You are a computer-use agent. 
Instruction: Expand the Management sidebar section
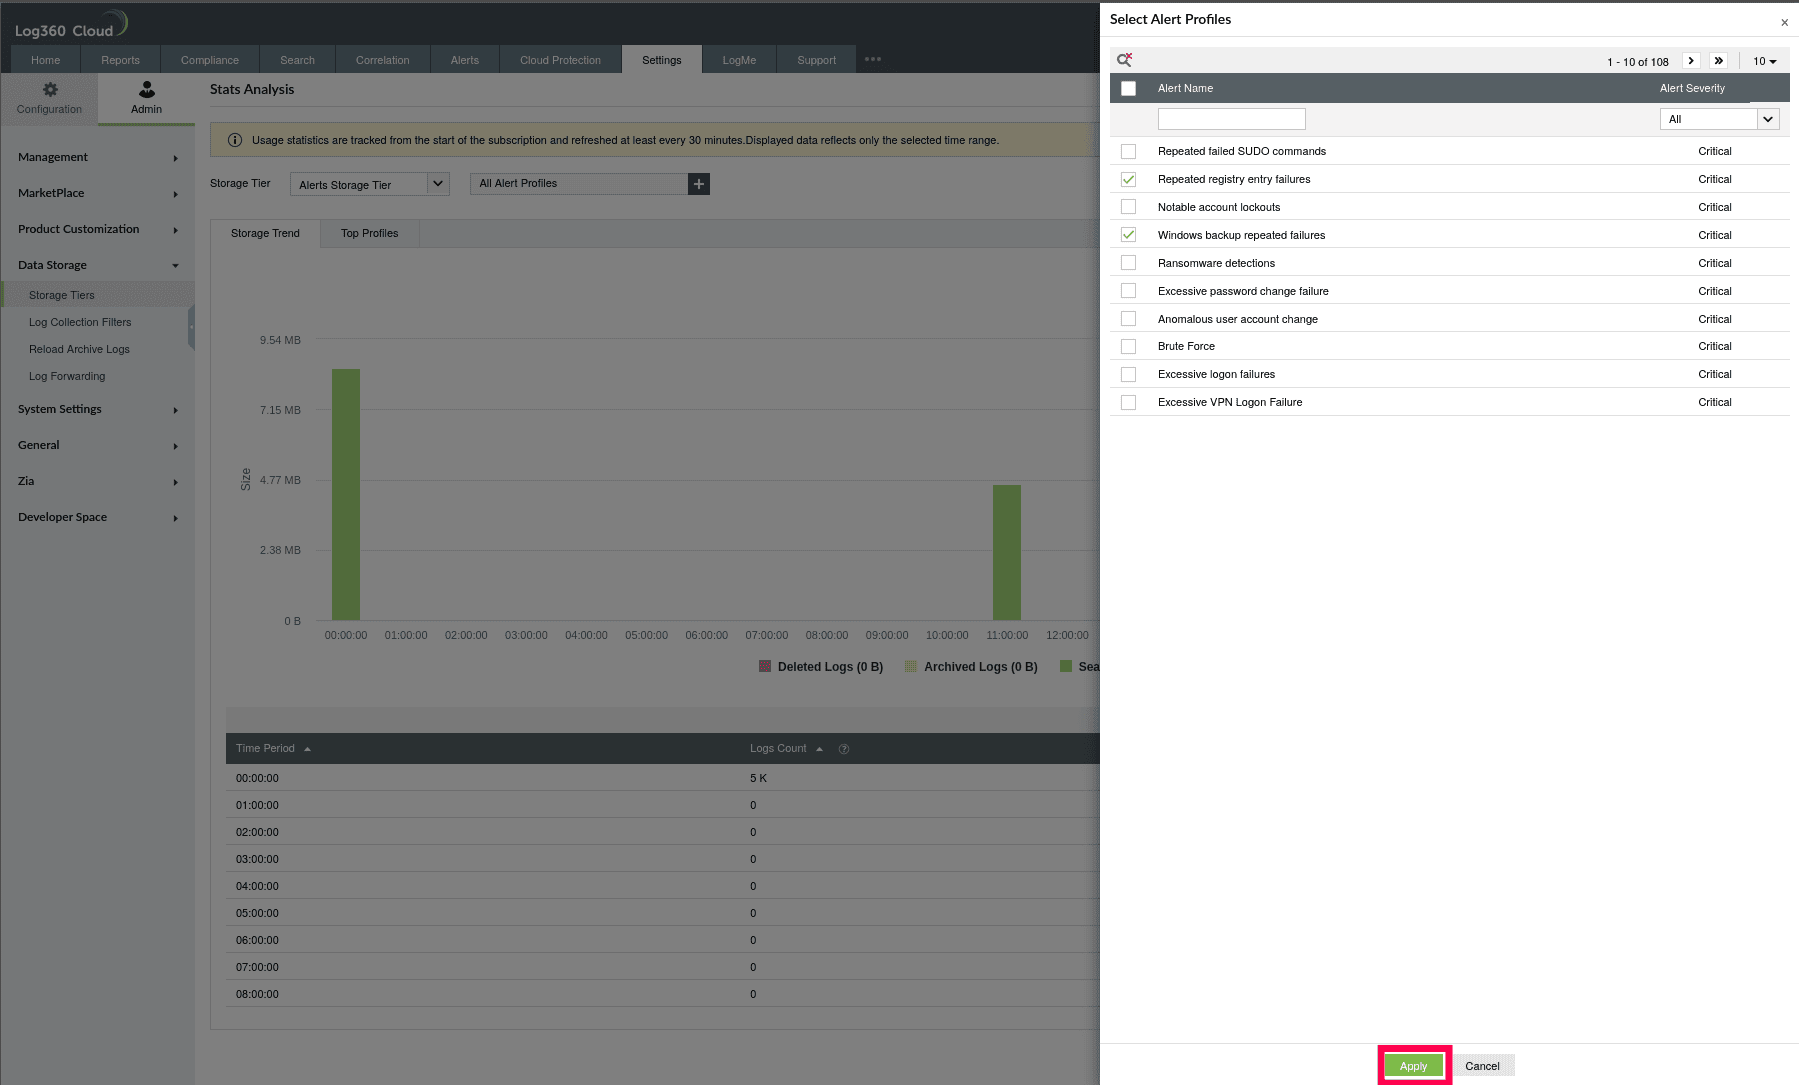97,157
